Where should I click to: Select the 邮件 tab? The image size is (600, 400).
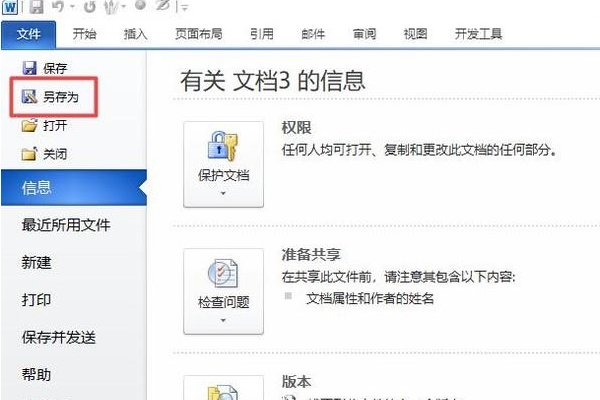click(313, 34)
